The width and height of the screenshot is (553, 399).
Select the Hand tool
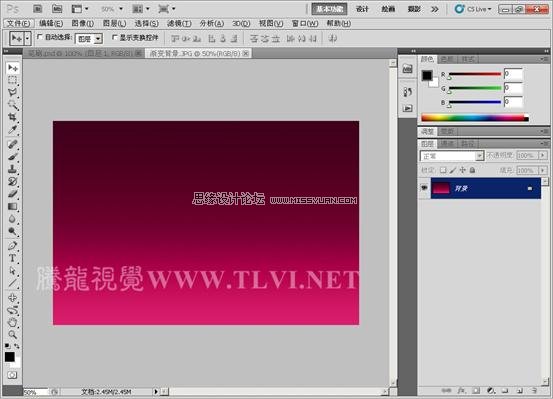(x=13, y=322)
